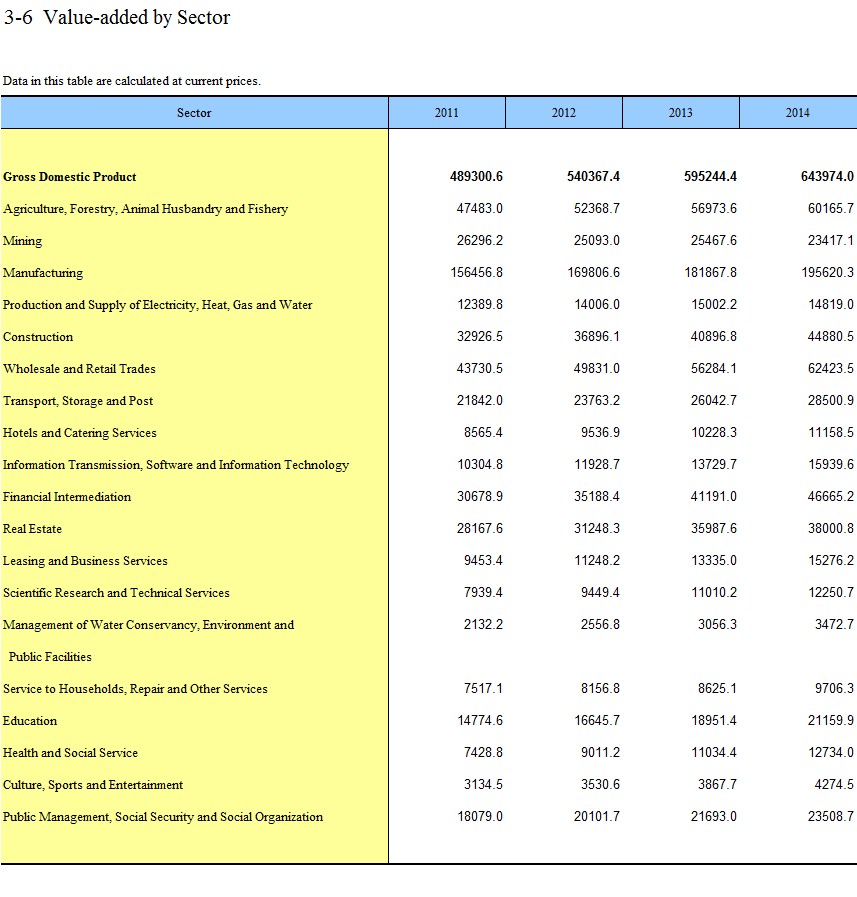Image resolution: width=857 pixels, height=897 pixels.
Task: Click the 2013 column header
Action: pos(680,113)
